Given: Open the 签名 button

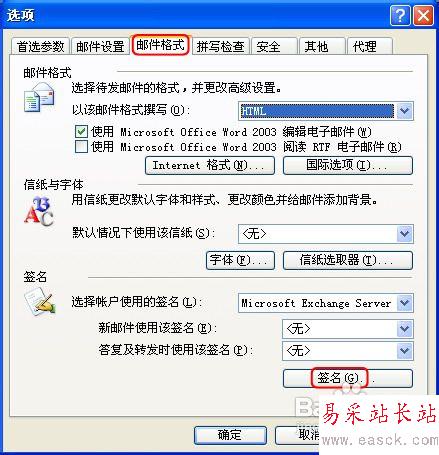Looking at the screenshot, I should [x=348, y=378].
